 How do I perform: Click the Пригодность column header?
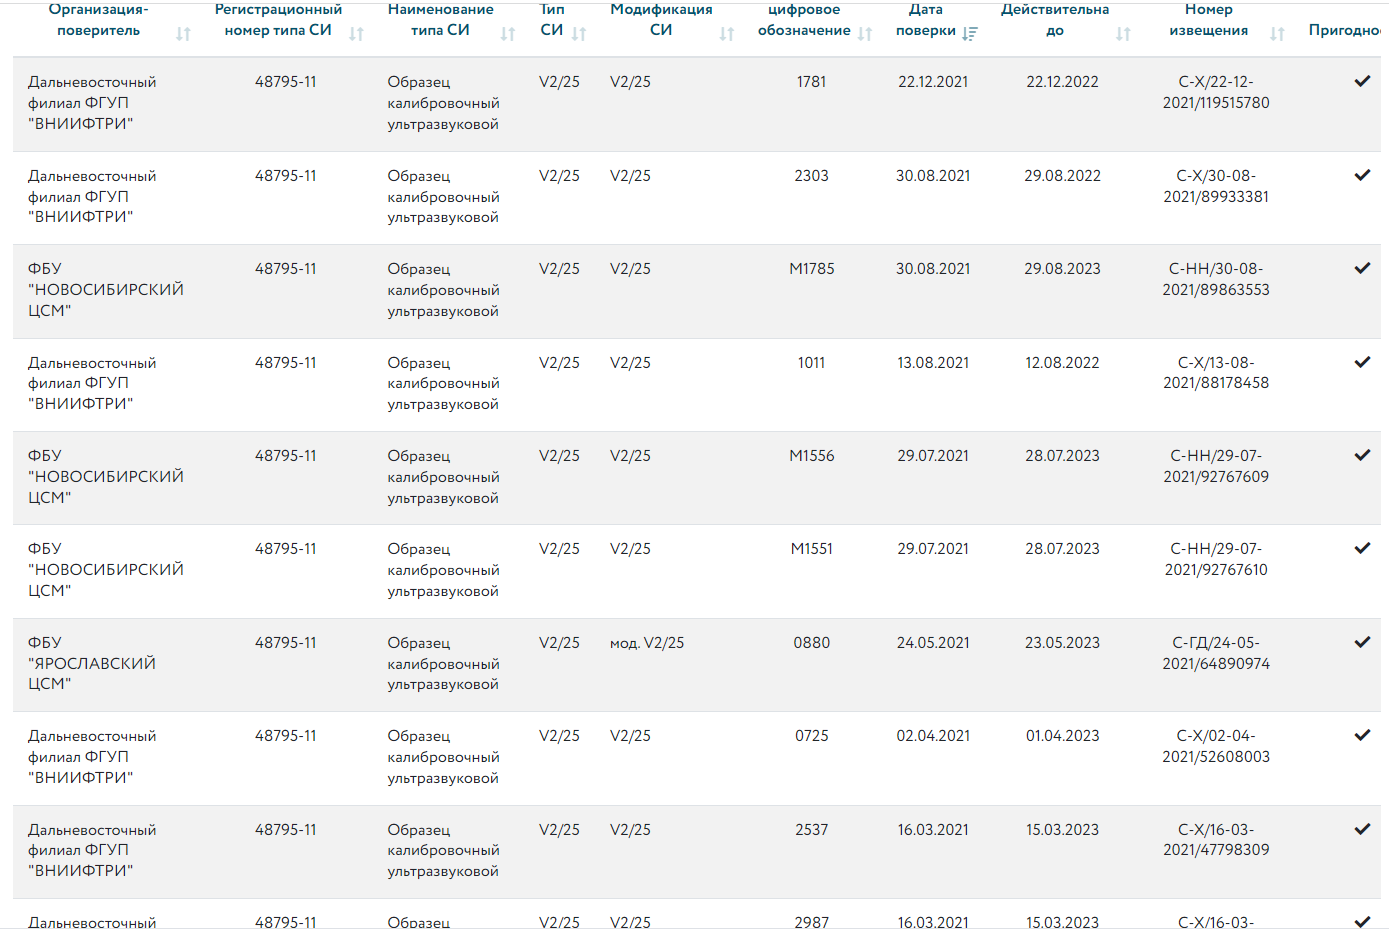click(x=1345, y=30)
